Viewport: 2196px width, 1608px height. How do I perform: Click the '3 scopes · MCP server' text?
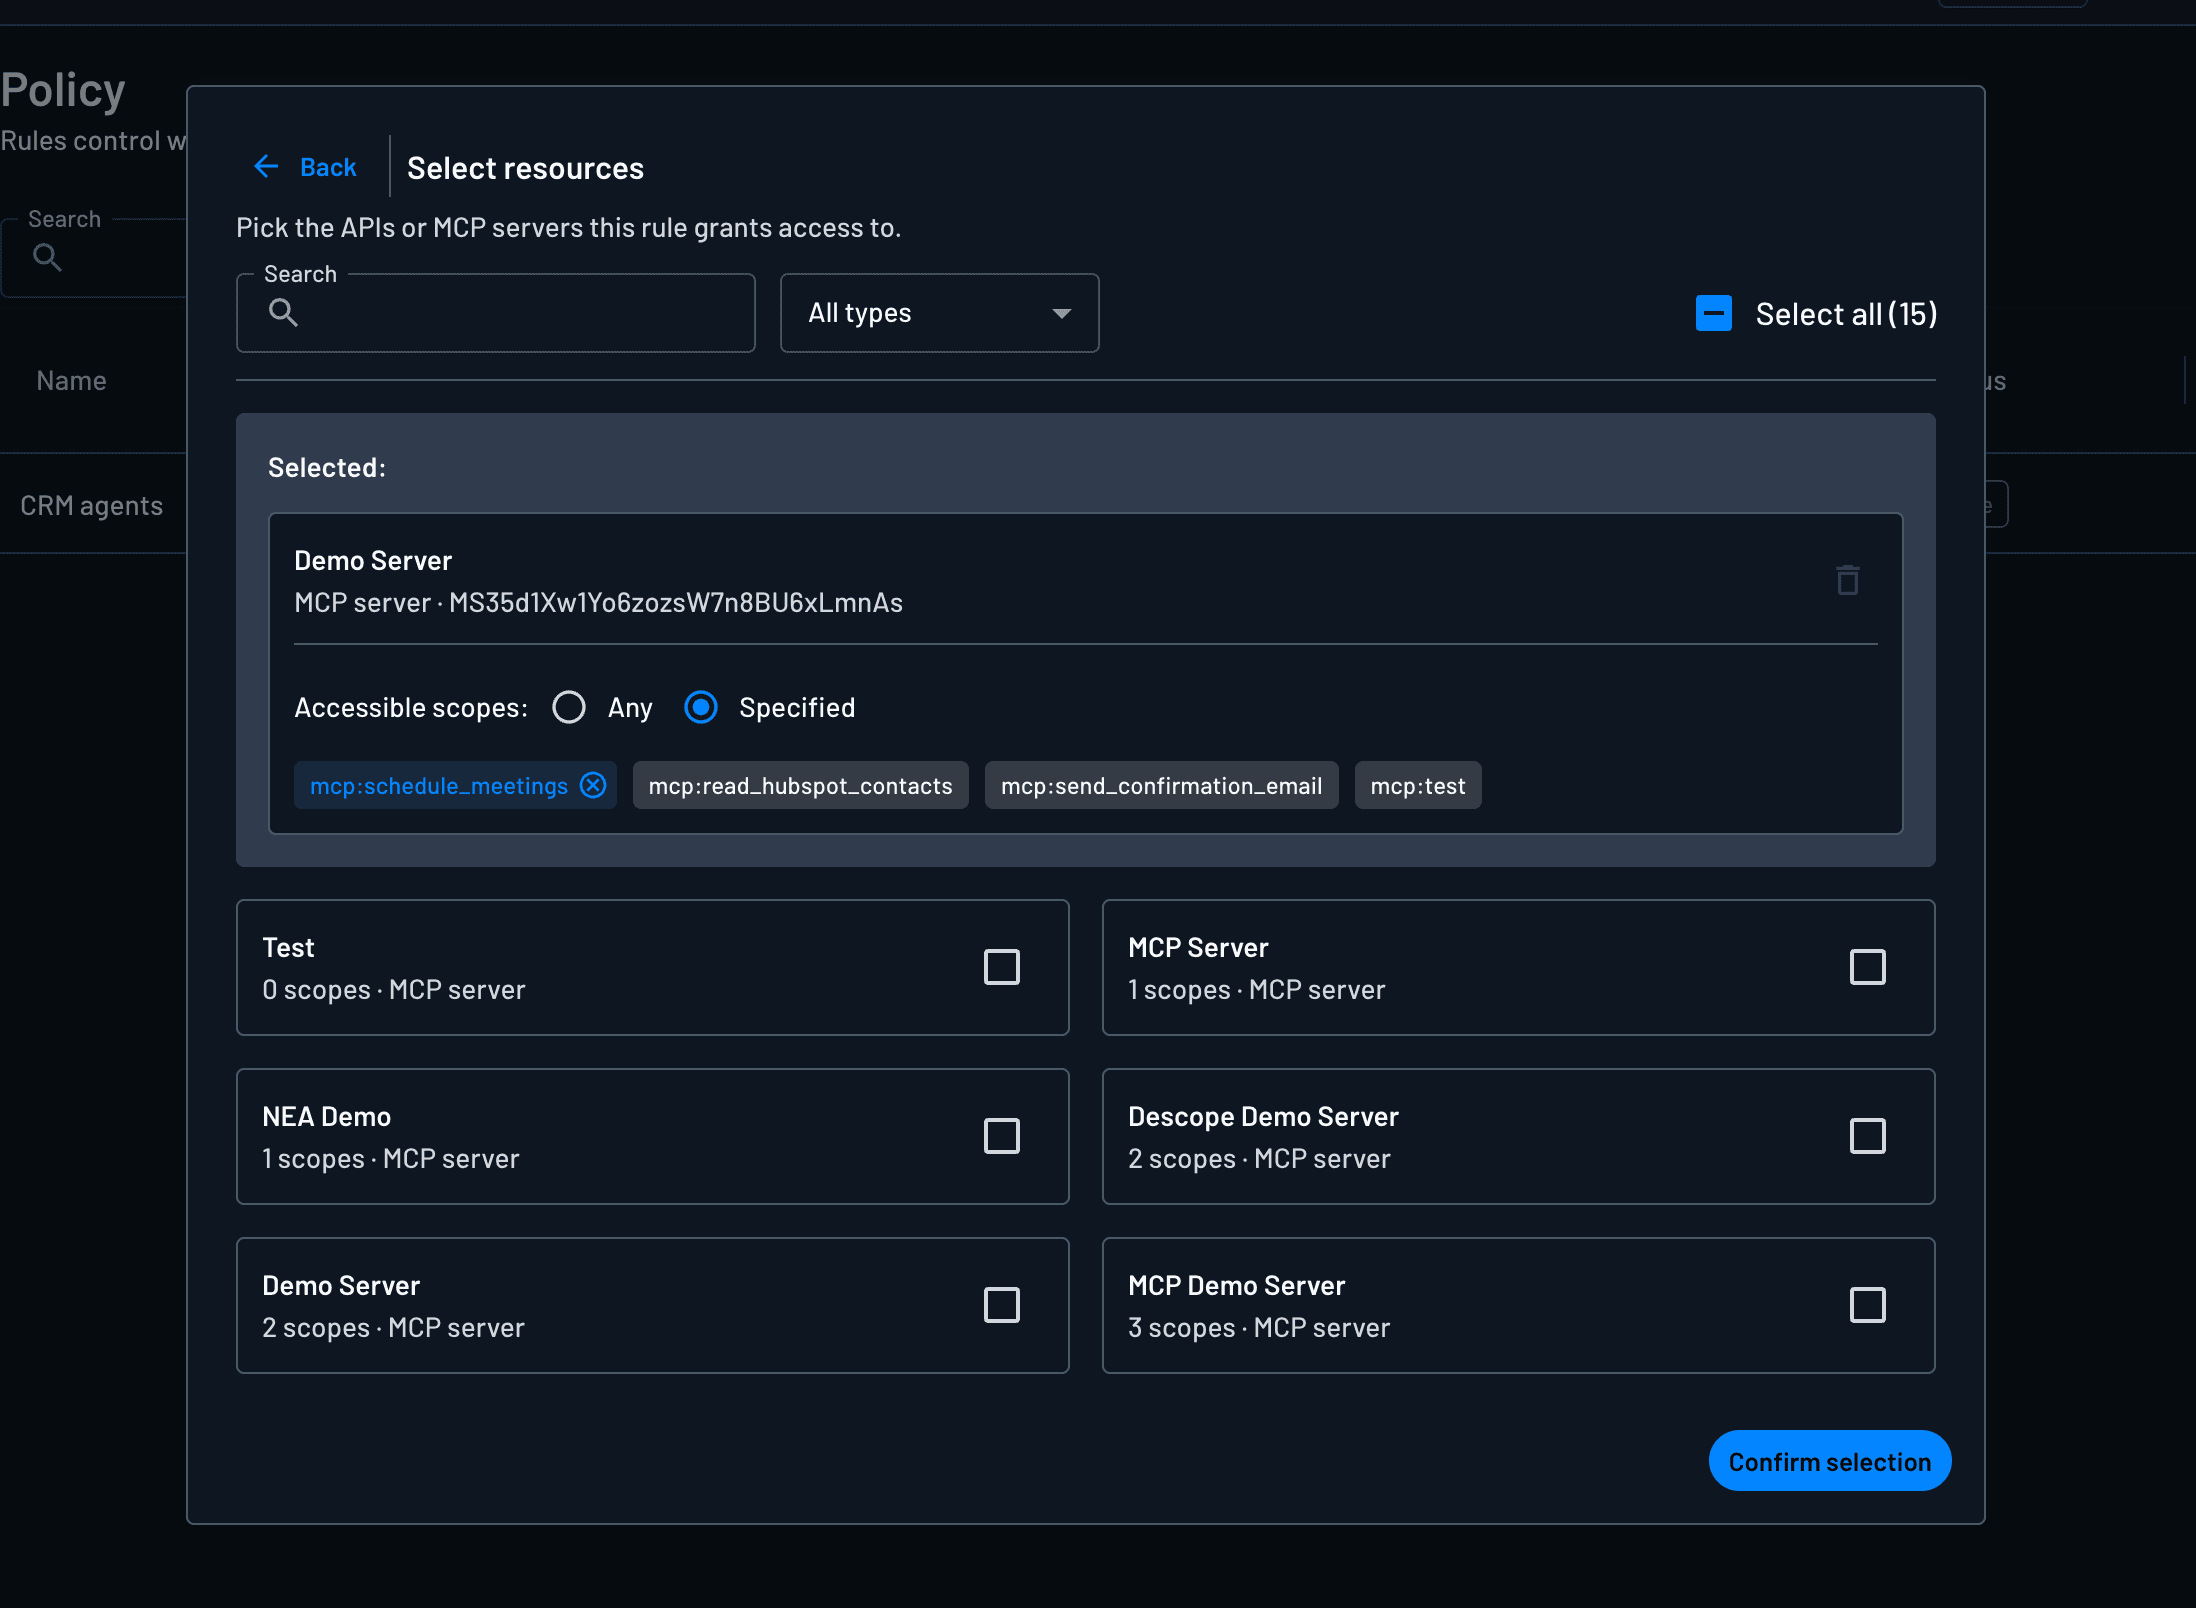pos(1259,1327)
